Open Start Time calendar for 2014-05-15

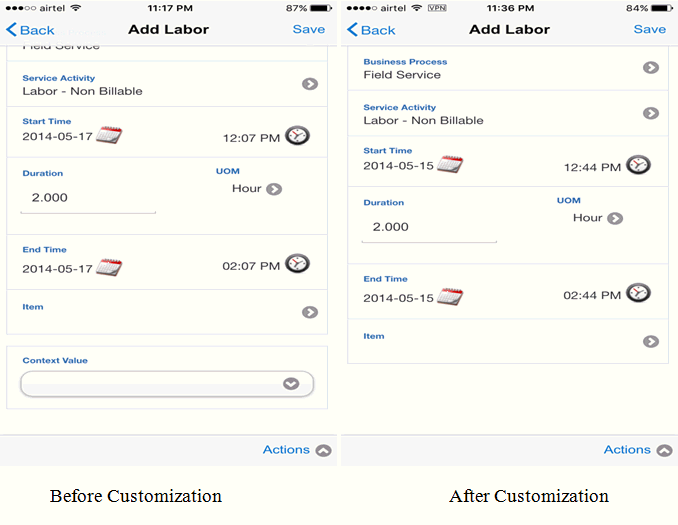(x=450, y=165)
